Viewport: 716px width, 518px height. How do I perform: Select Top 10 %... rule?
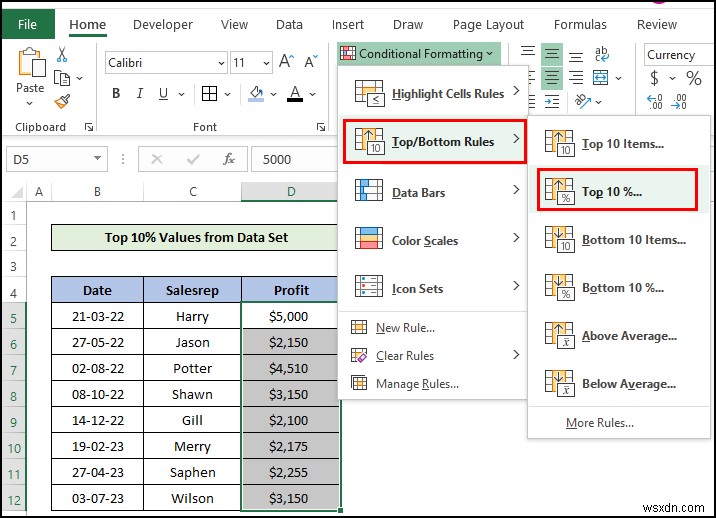coord(617,190)
